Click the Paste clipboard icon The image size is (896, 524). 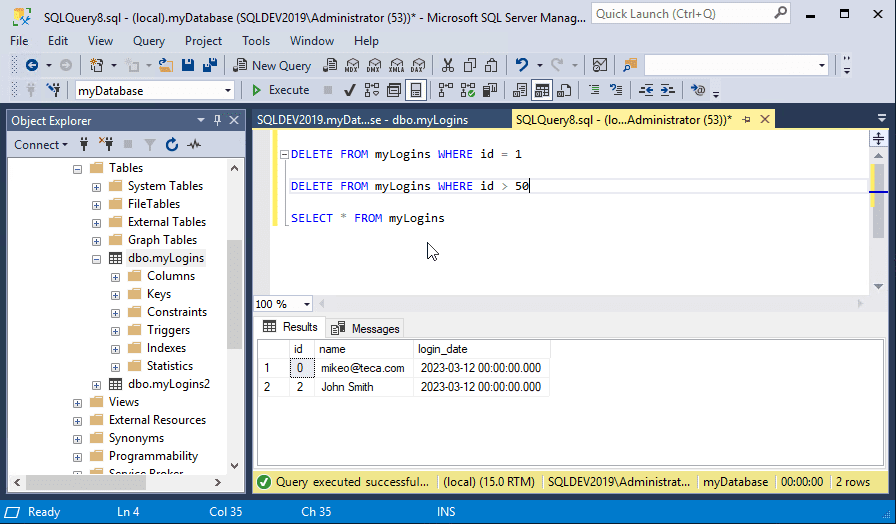click(491, 66)
